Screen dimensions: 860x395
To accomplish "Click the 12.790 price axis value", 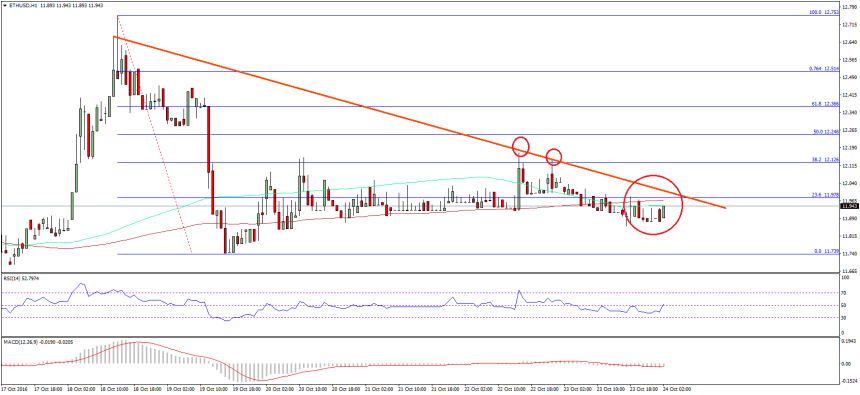I will tap(850, 7).
